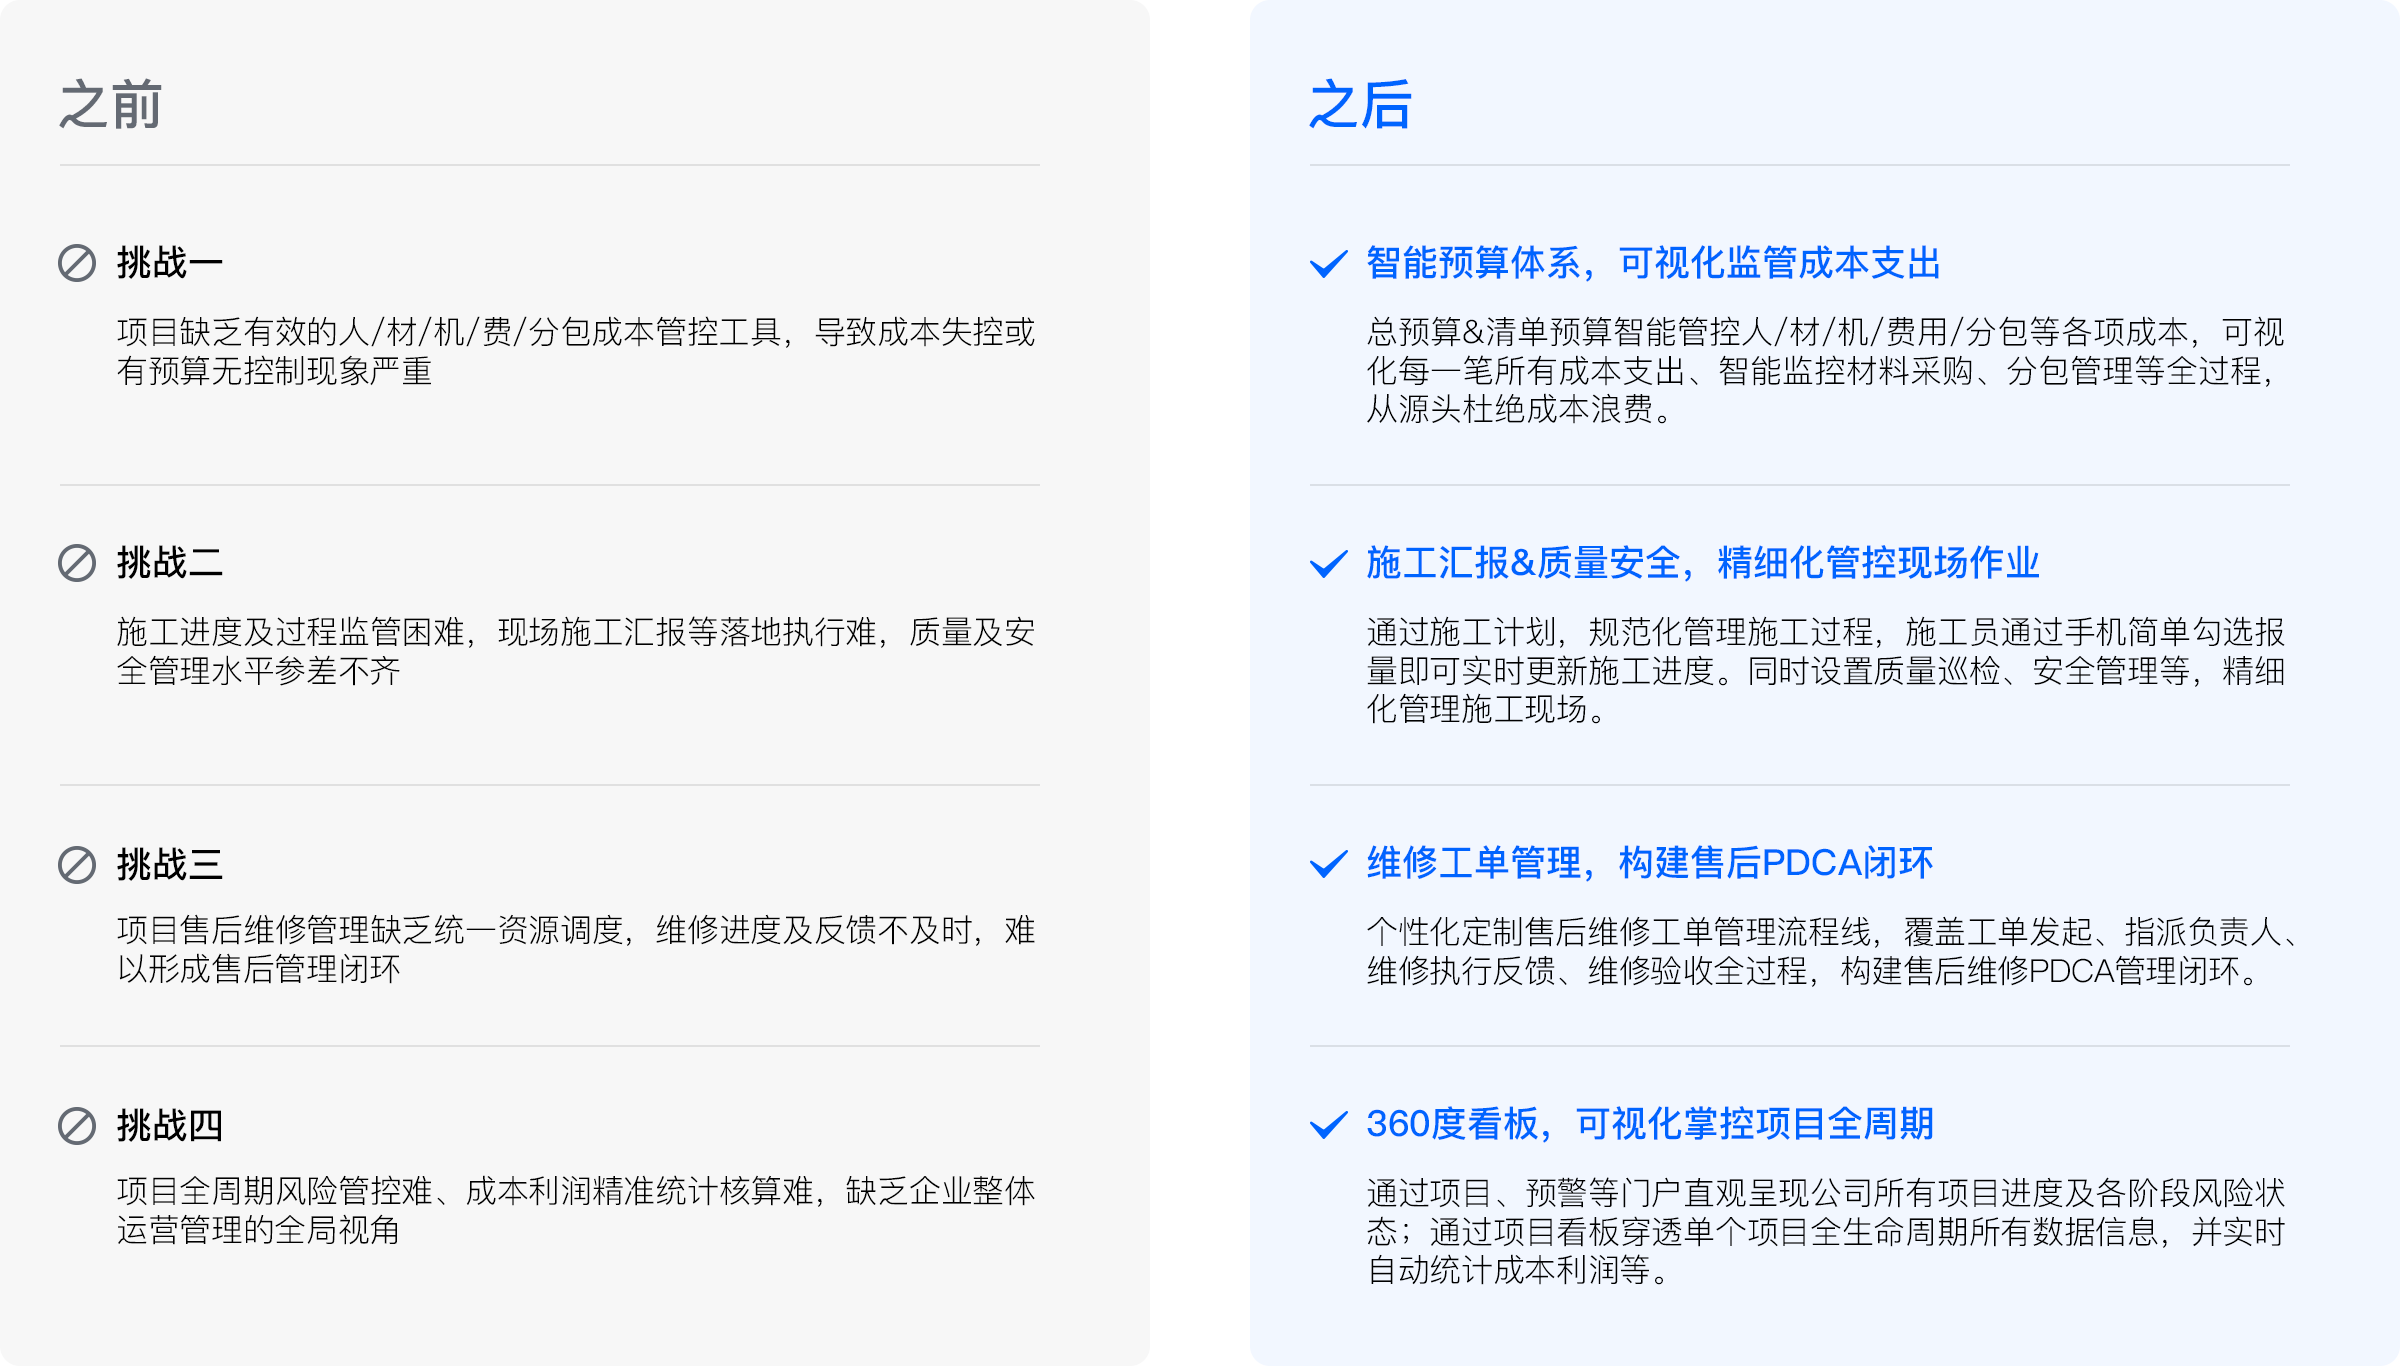Open the 智能预算体系，可视化监管成本支出 heading
Screen dimensions: 2400x1366
tap(1653, 263)
